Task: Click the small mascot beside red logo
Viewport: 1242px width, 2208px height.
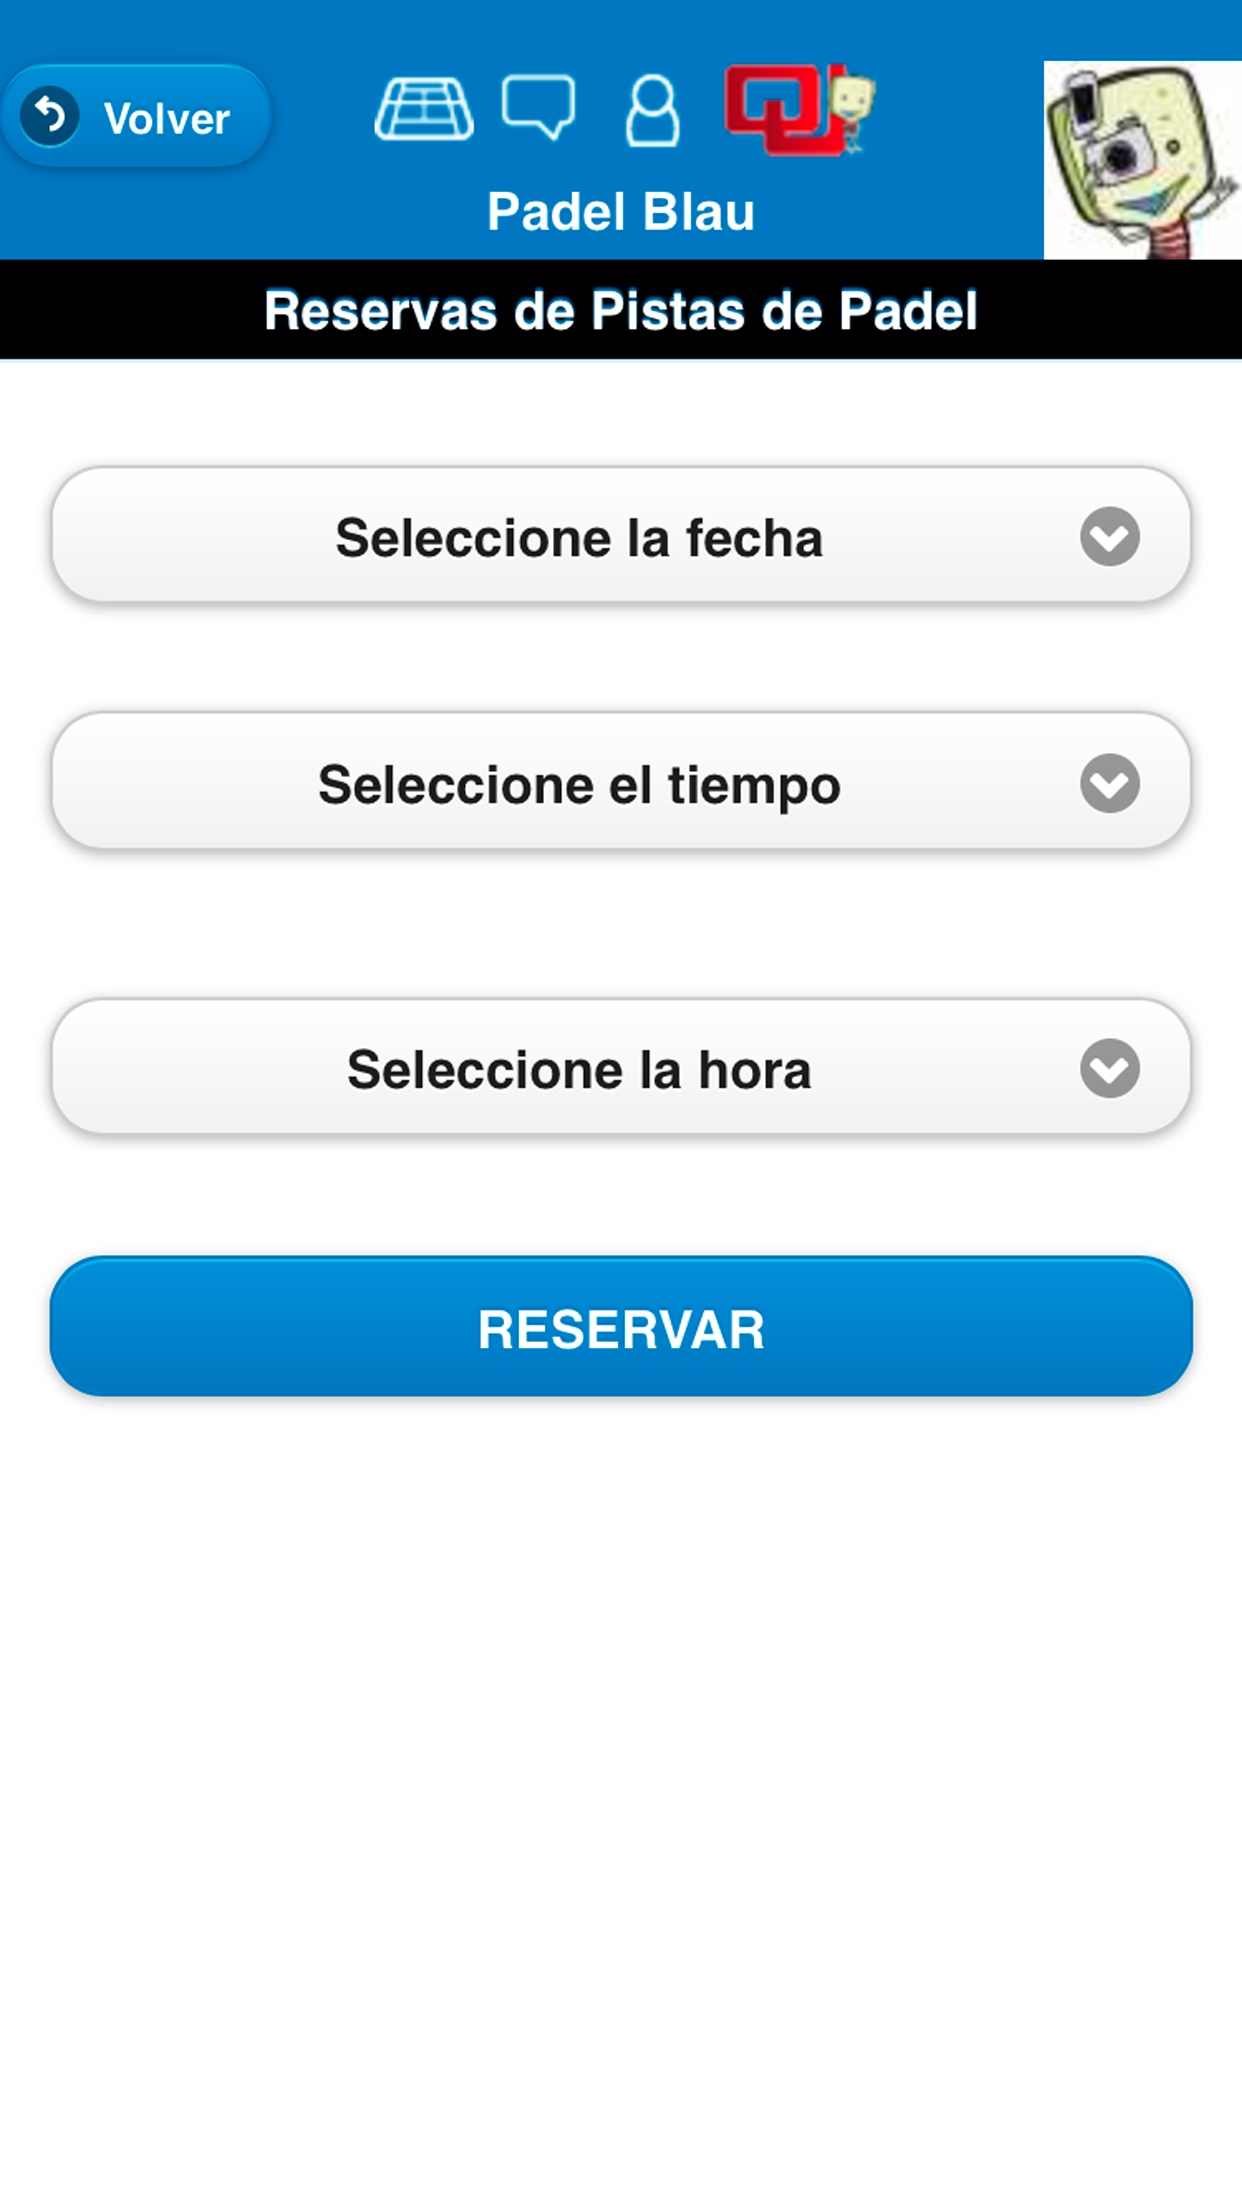Action: (x=853, y=112)
